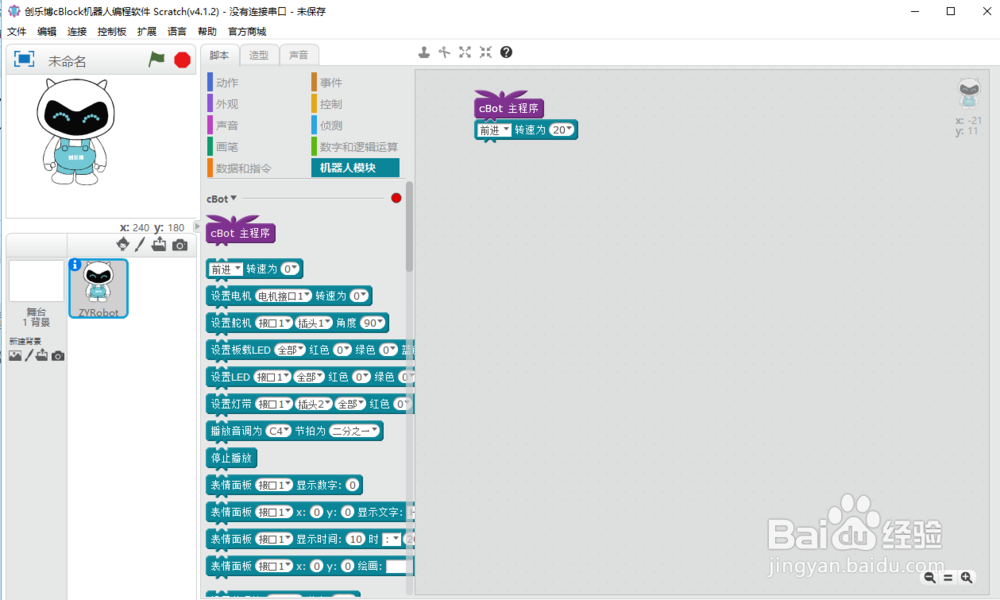1000x600 pixels.
Task: Open block help question mark
Action: (x=506, y=52)
